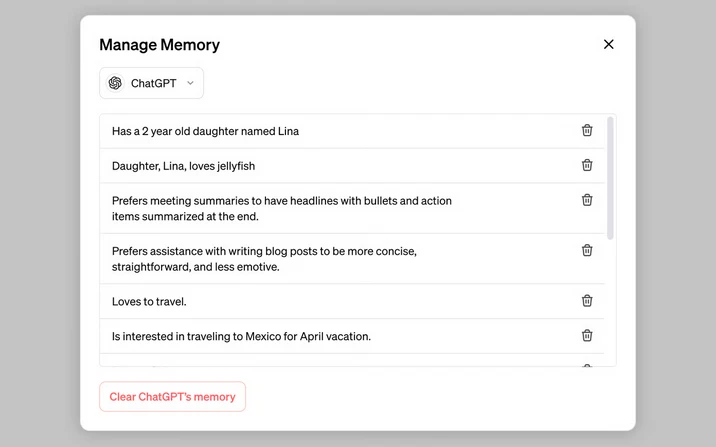This screenshot has width=716, height=447.
Task: Remove the meeting summaries preference memory
Action: (587, 200)
